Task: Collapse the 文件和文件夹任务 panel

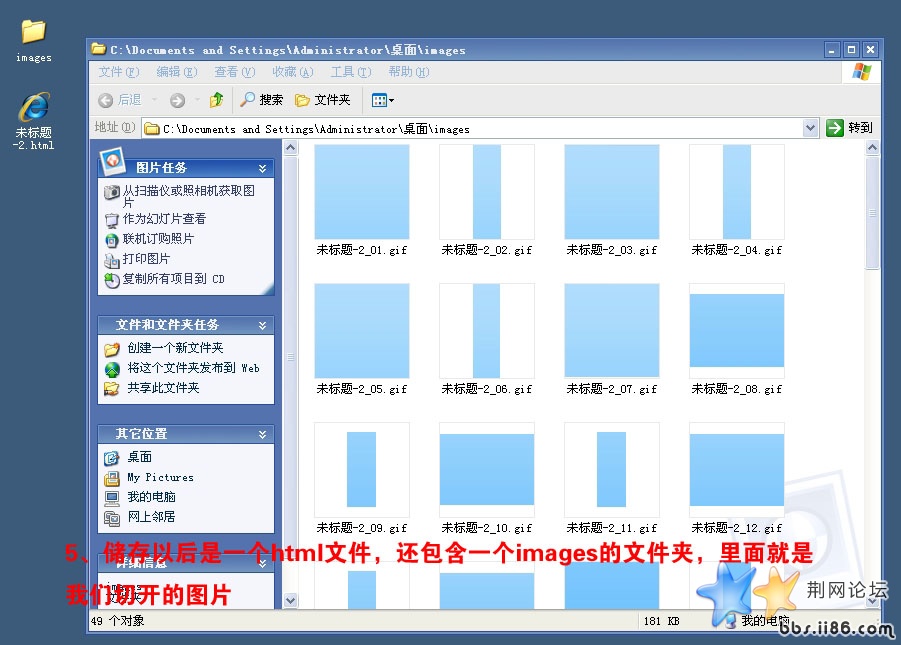Action: pyautogui.click(x=262, y=325)
